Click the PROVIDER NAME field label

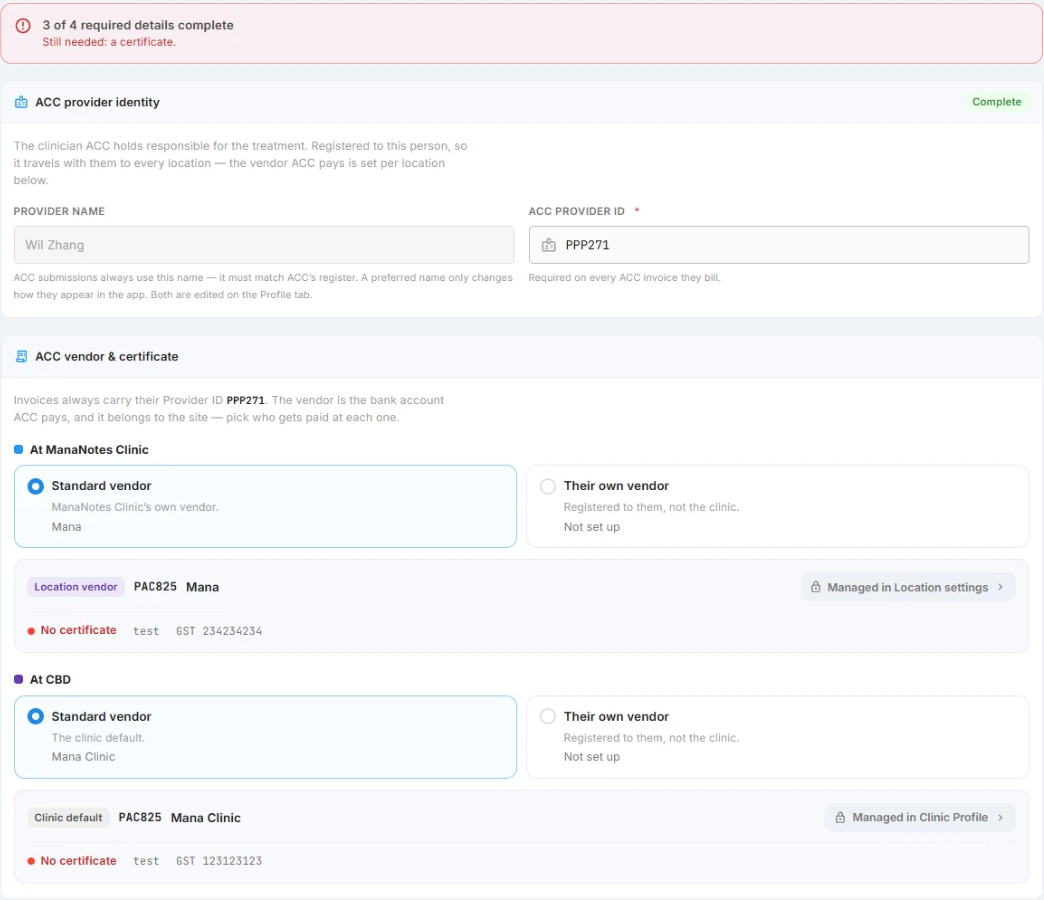click(x=59, y=211)
